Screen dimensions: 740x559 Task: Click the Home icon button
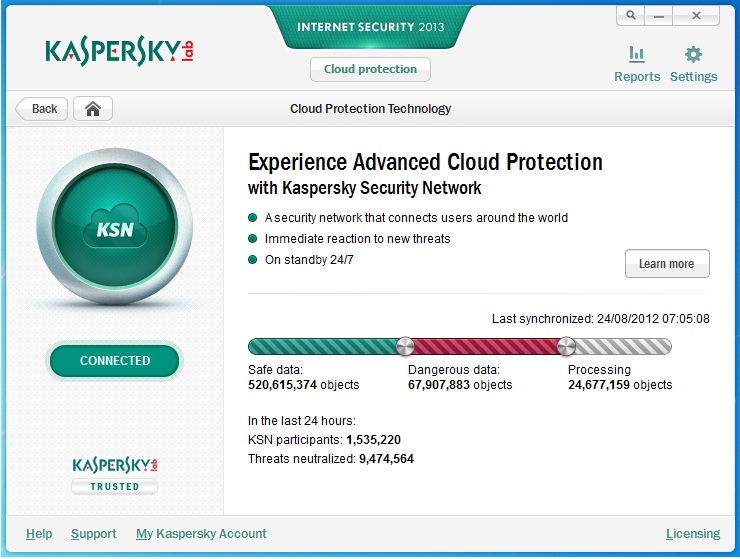click(x=93, y=109)
